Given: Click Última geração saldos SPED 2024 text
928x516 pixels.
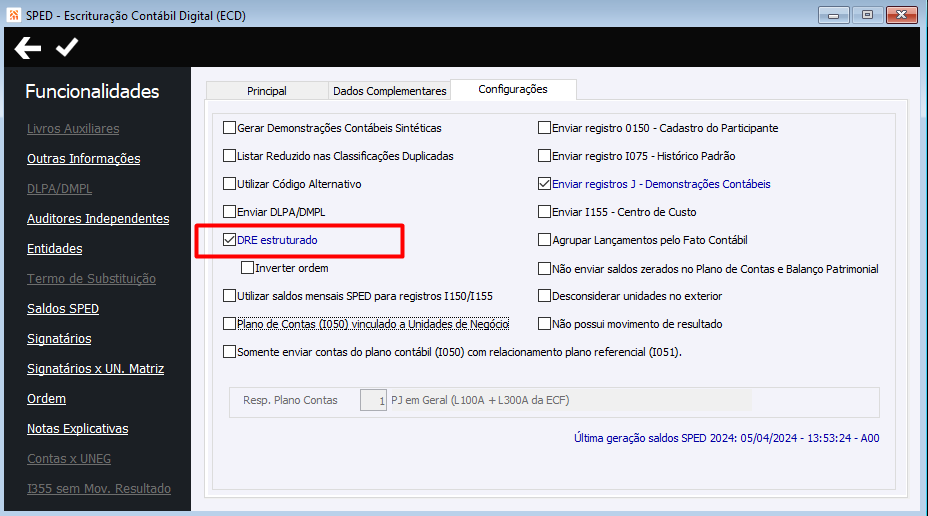Looking at the screenshot, I should (x=726, y=438).
